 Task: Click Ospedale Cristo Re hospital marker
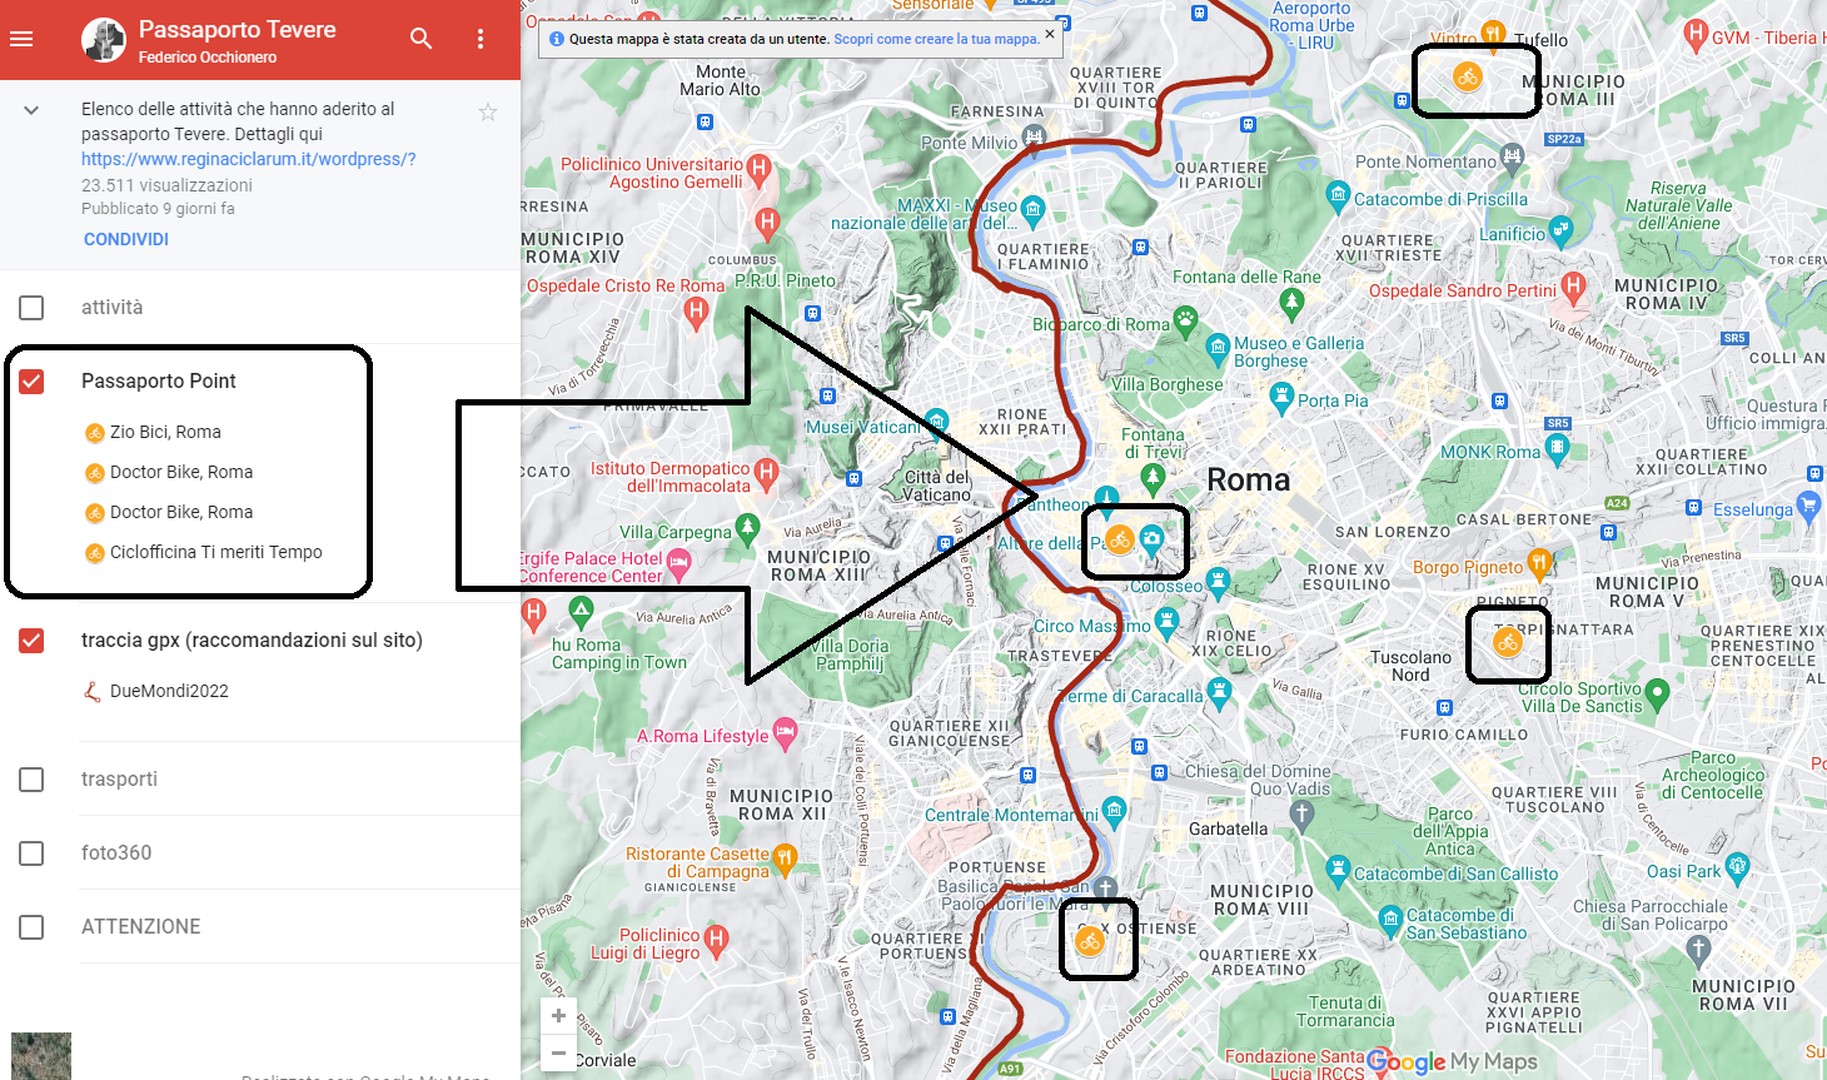click(696, 313)
